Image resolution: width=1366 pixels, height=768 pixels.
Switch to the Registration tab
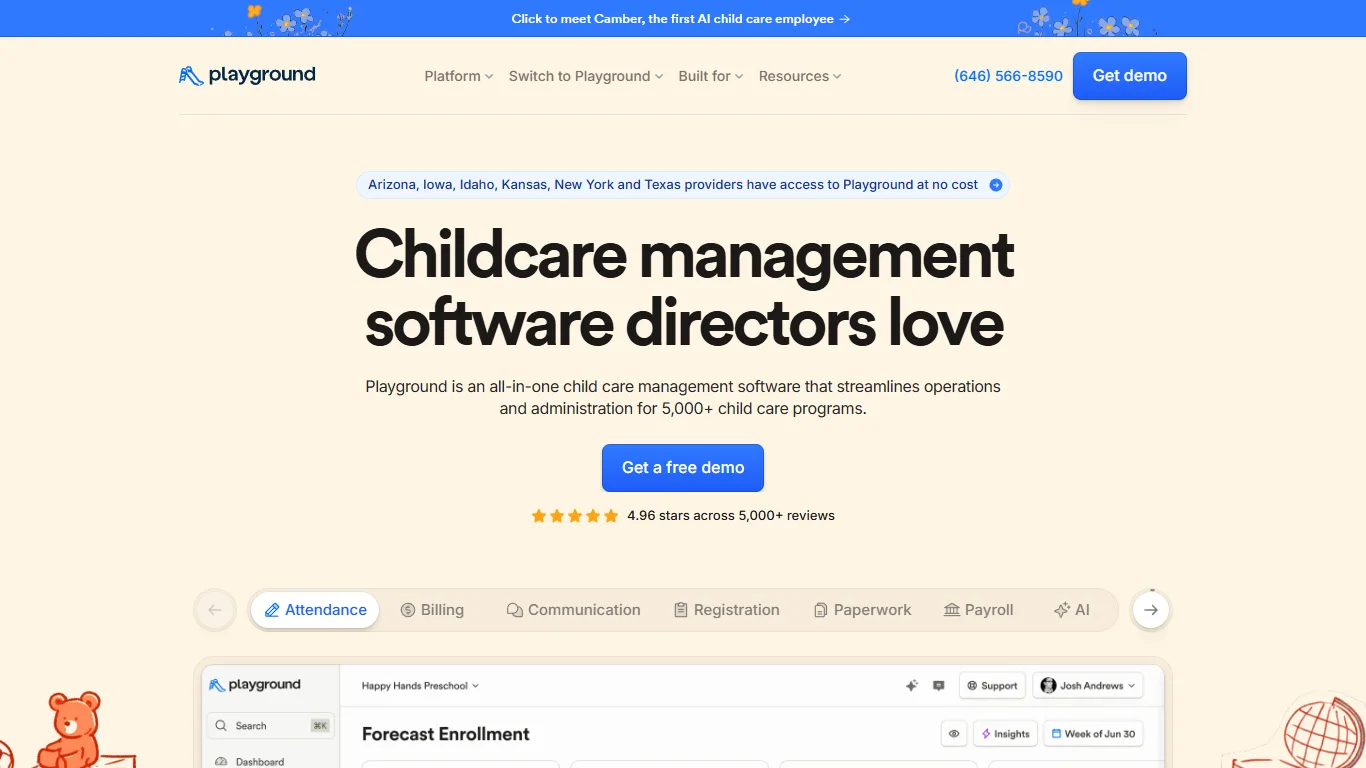pos(727,610)
